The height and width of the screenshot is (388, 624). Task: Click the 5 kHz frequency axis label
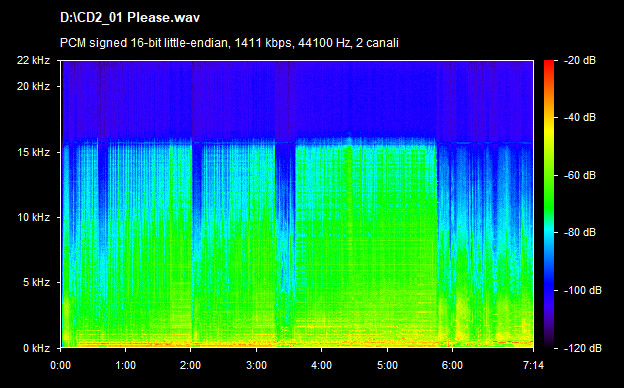click(36, 283)
